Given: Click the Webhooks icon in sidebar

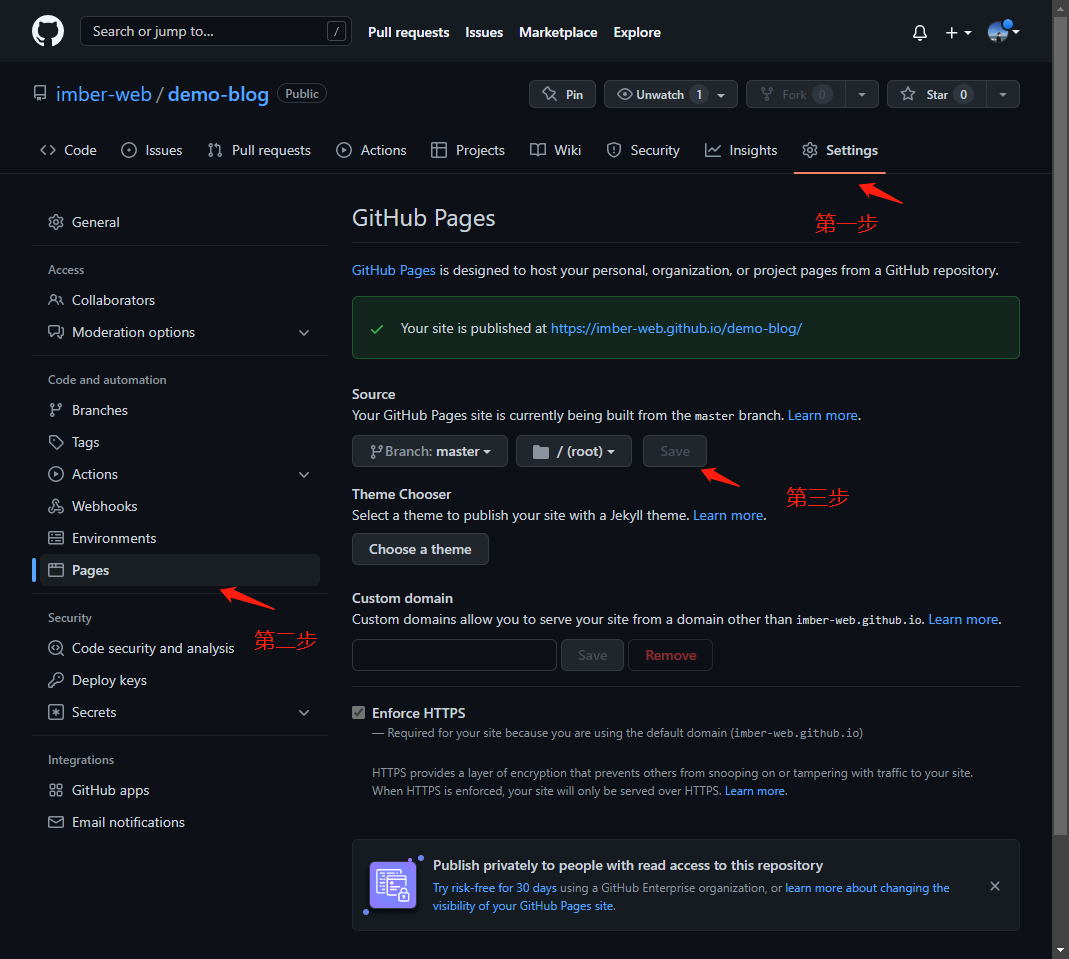Looking at the screenshot, I should (56, 506).
